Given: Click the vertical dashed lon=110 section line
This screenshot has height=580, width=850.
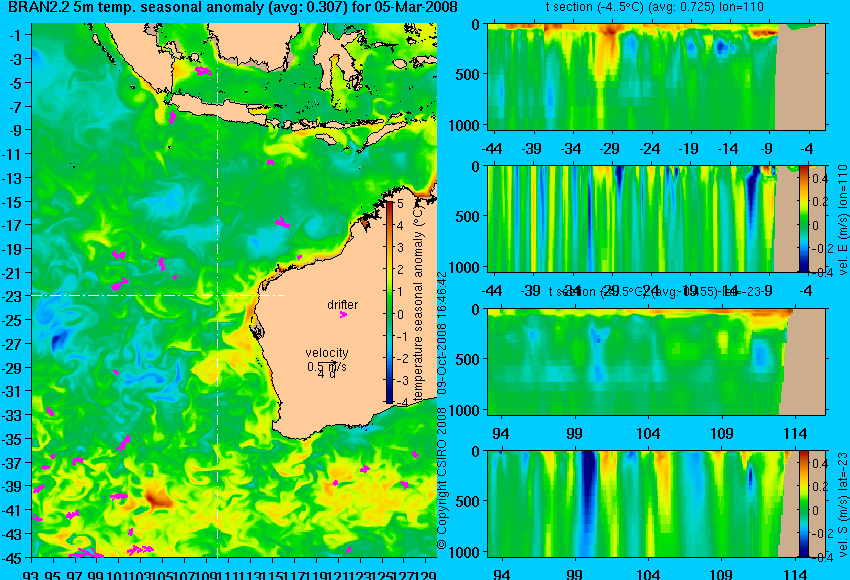Looking at the screenshot, I should point(217,290).
